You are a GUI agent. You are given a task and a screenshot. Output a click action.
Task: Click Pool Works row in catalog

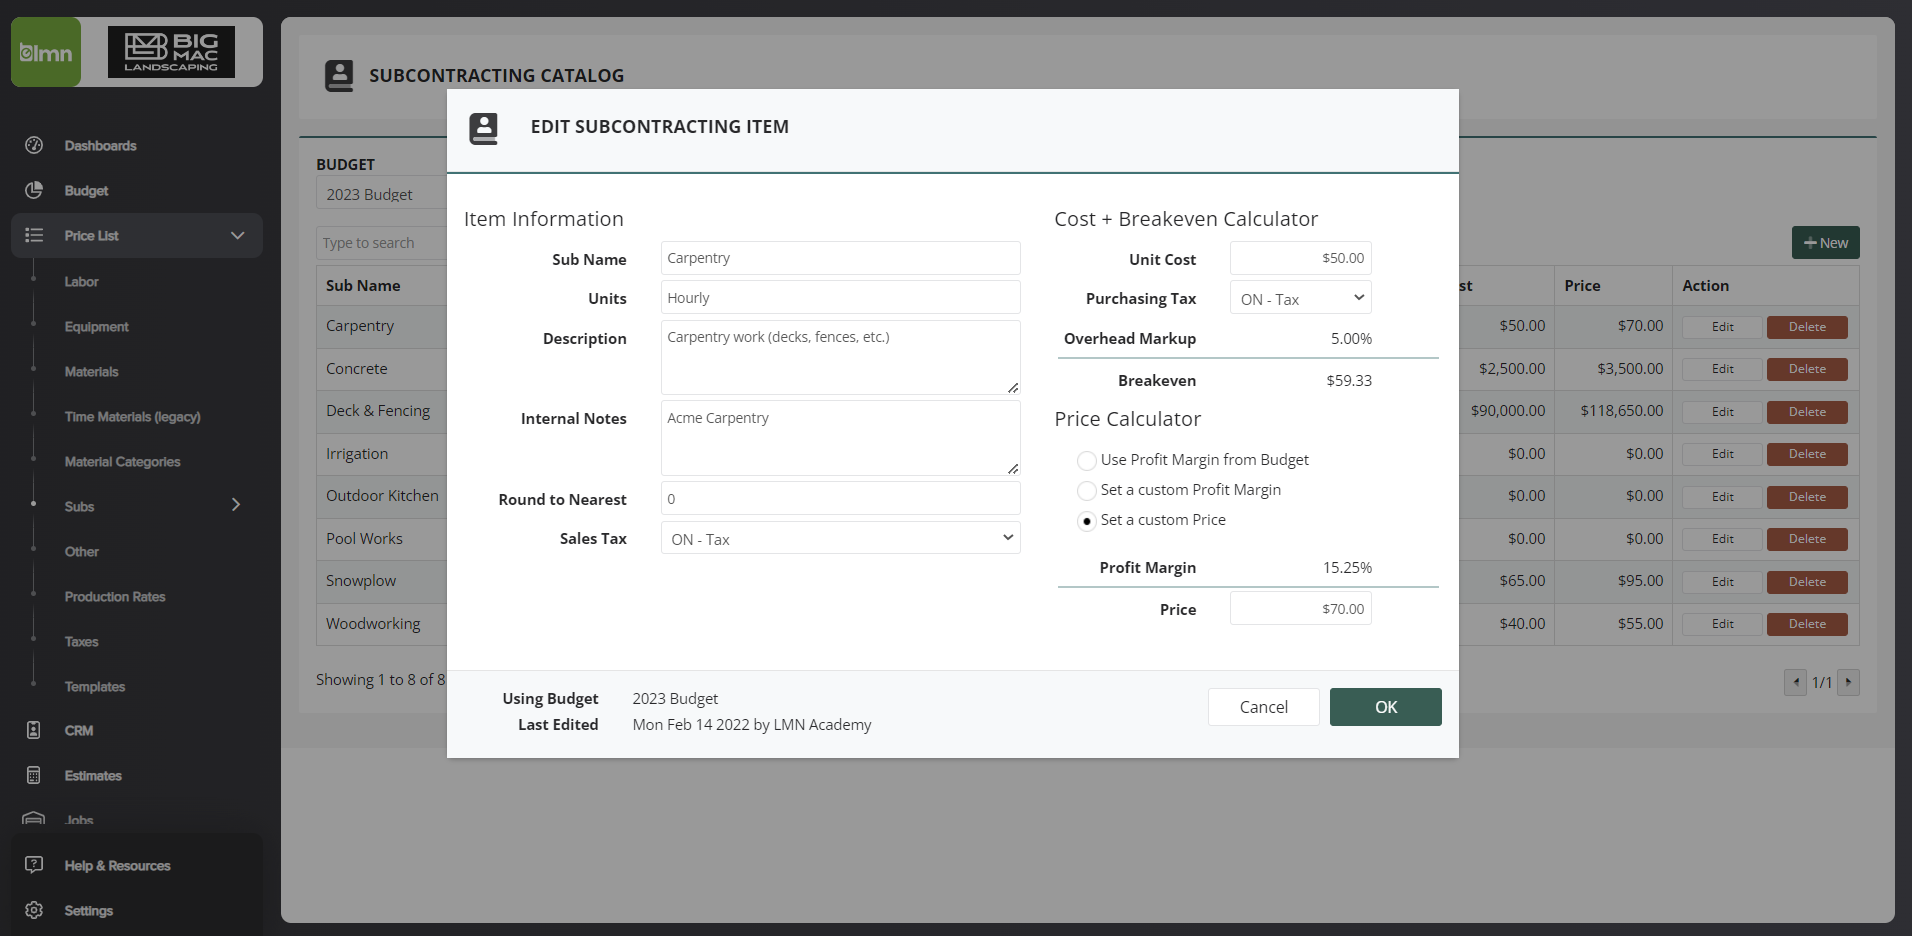coord(364,539)
